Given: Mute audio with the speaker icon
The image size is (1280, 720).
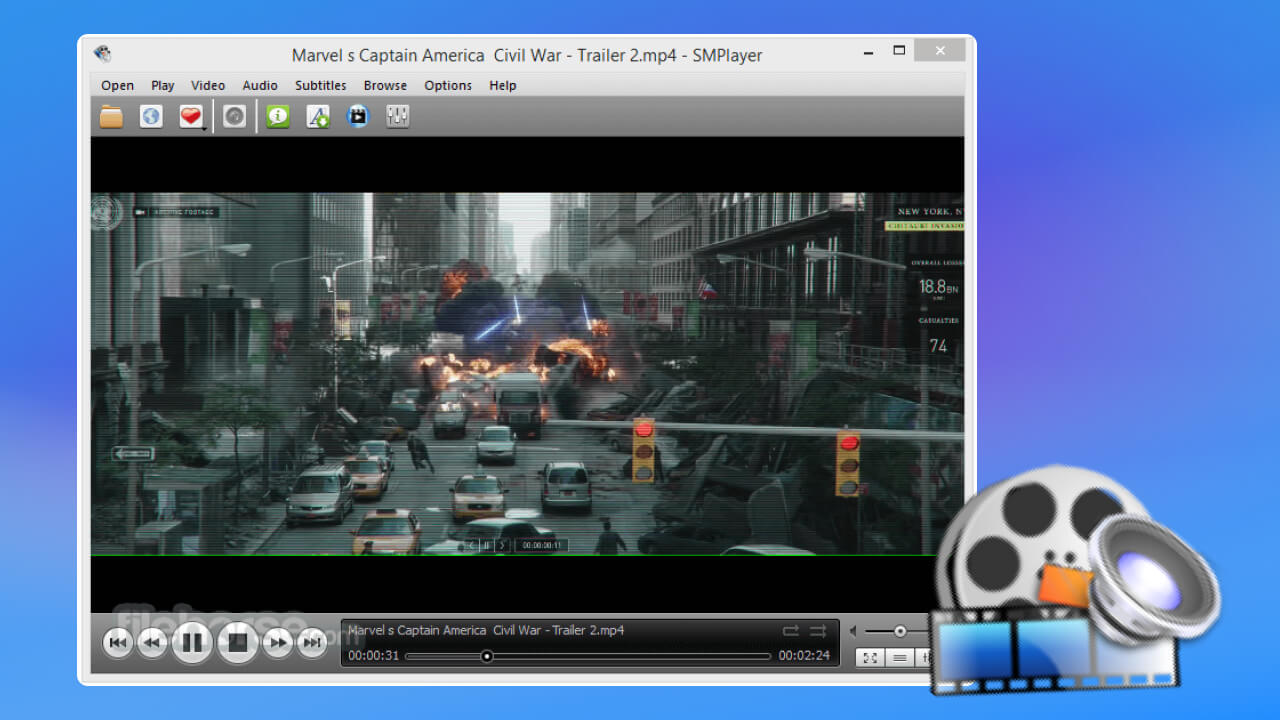Looking at the screenshot, I should click(x=853, y=631).
